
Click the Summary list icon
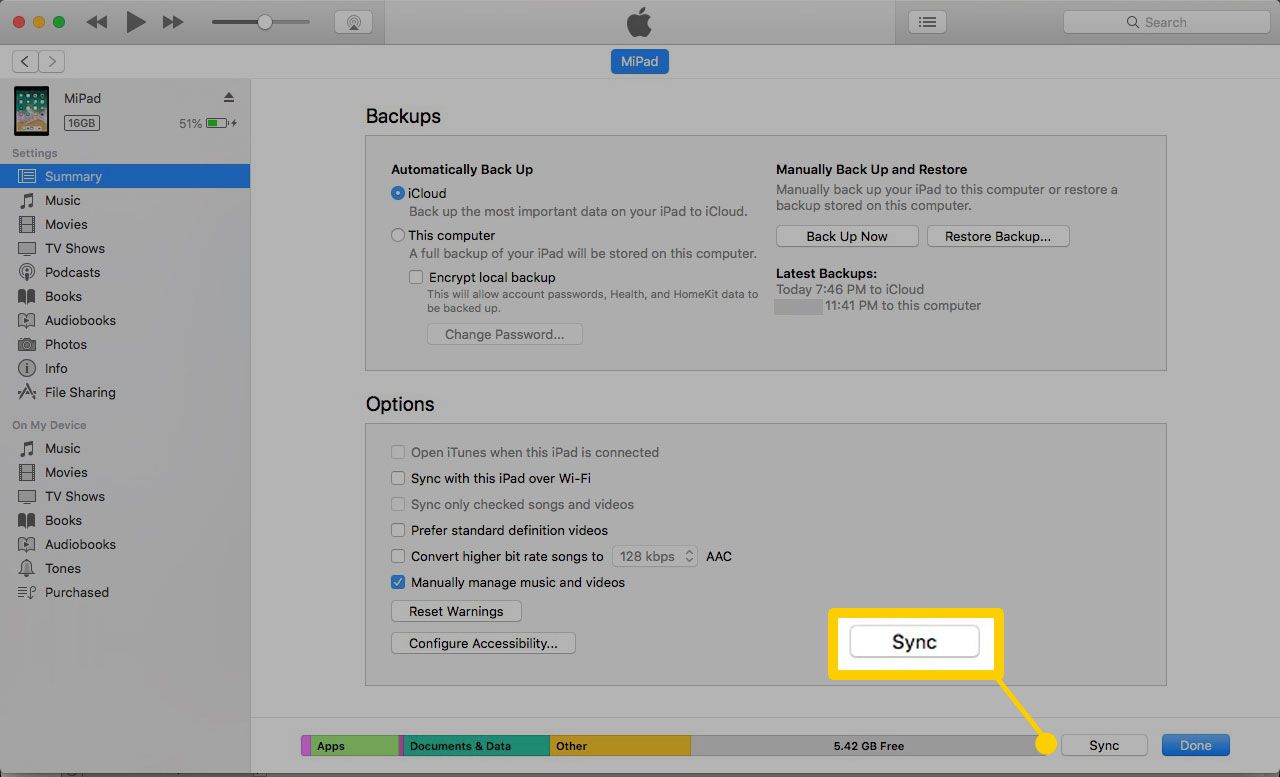[27, 176]
